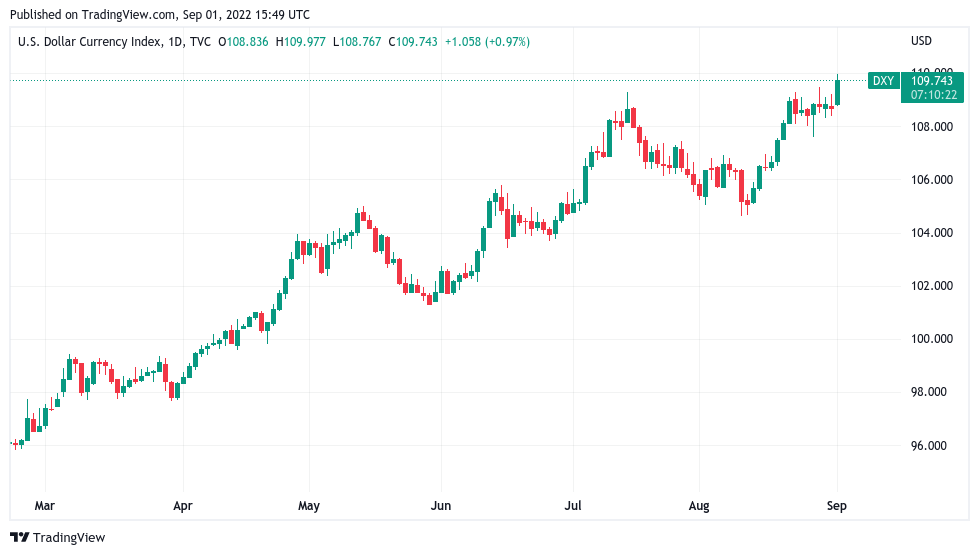This screenshot has width=979, height=555.
Task: Click the close value C109.743
Action: point(413,42)
